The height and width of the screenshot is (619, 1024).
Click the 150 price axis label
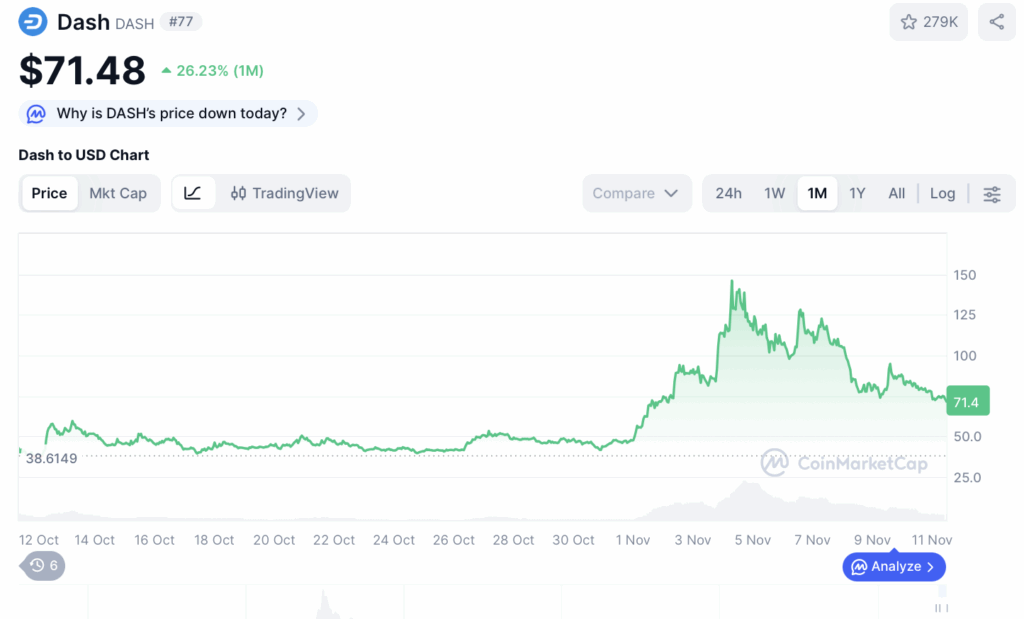click(965, 275)
